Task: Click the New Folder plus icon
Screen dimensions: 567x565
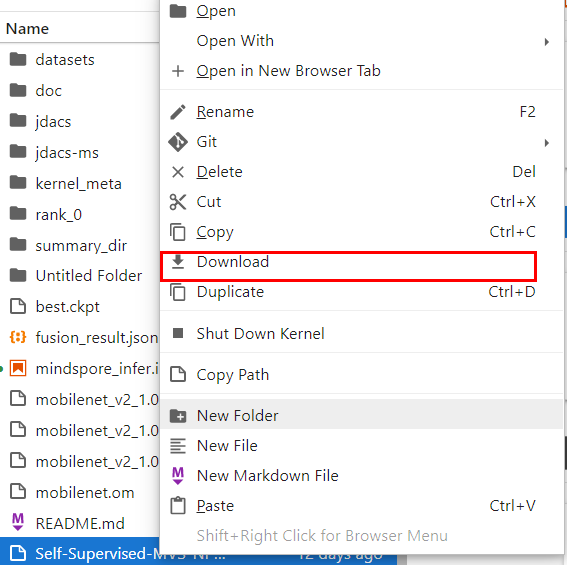Action: click(178, 416)
